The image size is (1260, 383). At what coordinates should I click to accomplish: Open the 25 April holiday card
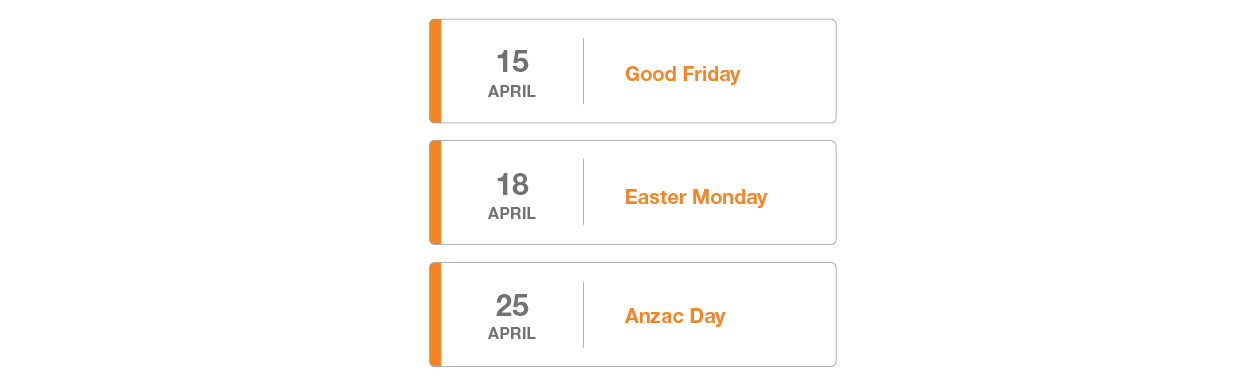click(x=633, y=315)
